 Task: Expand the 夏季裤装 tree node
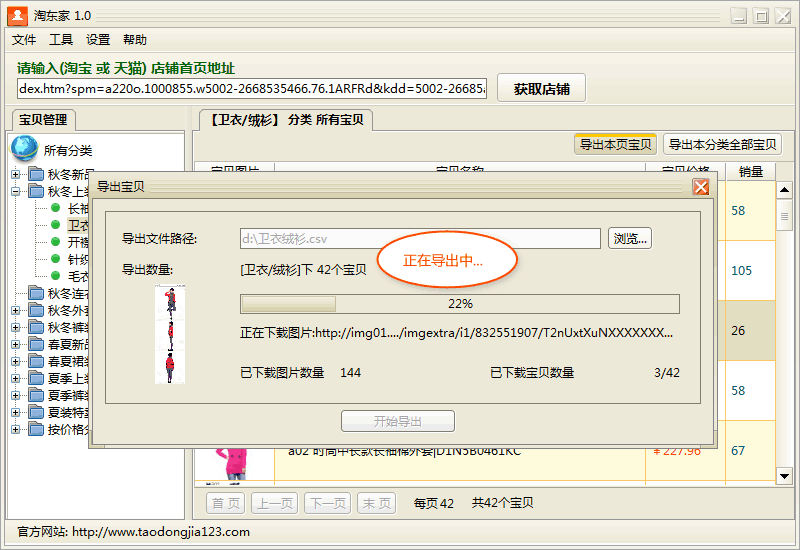(x=16, y=395)
